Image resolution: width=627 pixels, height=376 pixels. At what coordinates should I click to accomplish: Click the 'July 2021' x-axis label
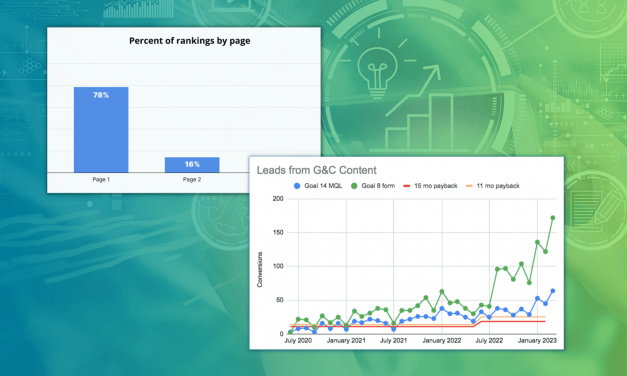[x=393, y=341]
